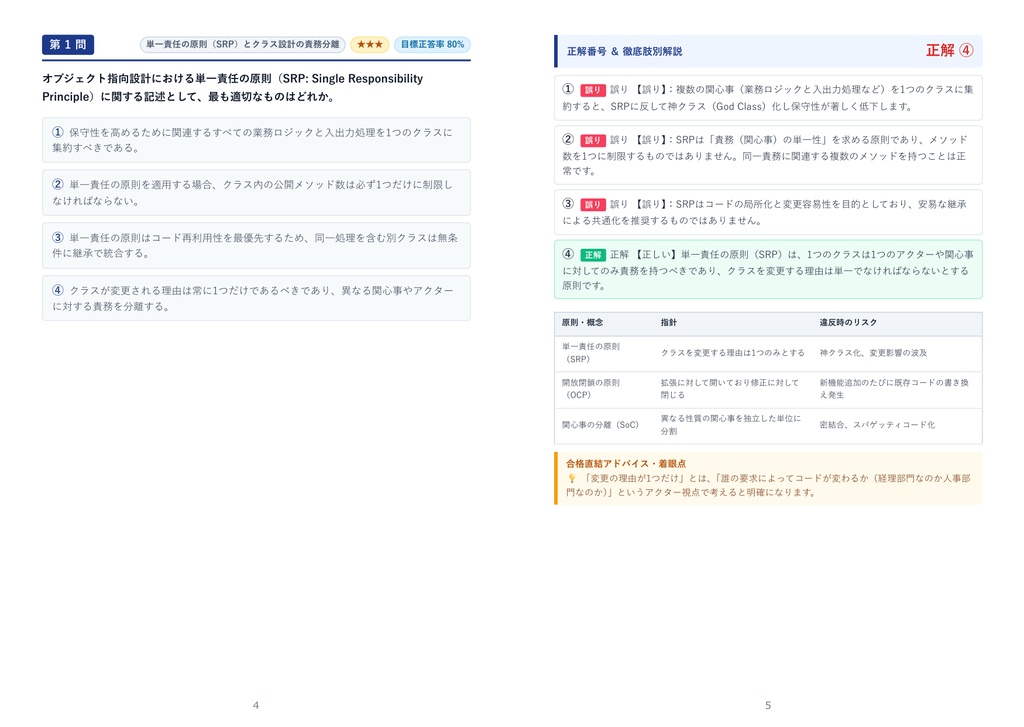Click the red 誤り badge in explanation ③
The width and height of the screenshot is (1024, 727).
coord(592,204)
